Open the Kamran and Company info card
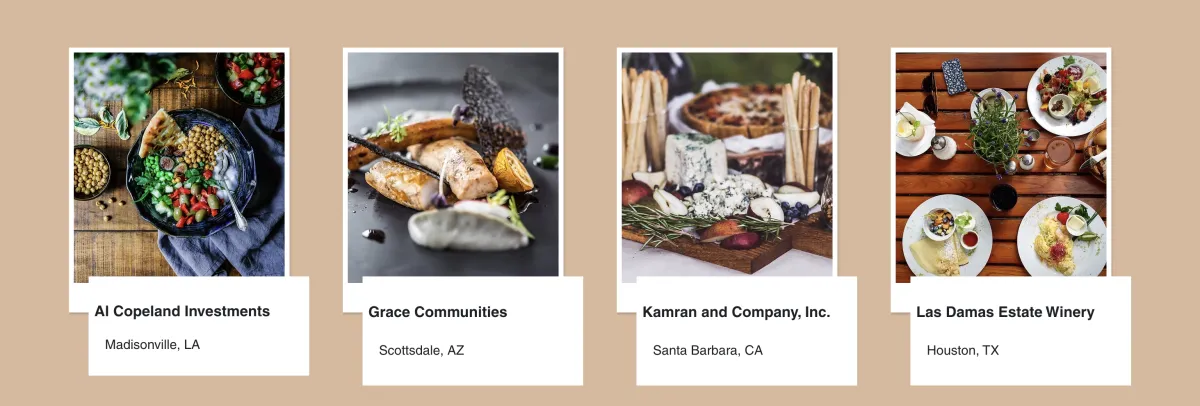The width and height of the screenshot is (1200, 406). [747, 331]
